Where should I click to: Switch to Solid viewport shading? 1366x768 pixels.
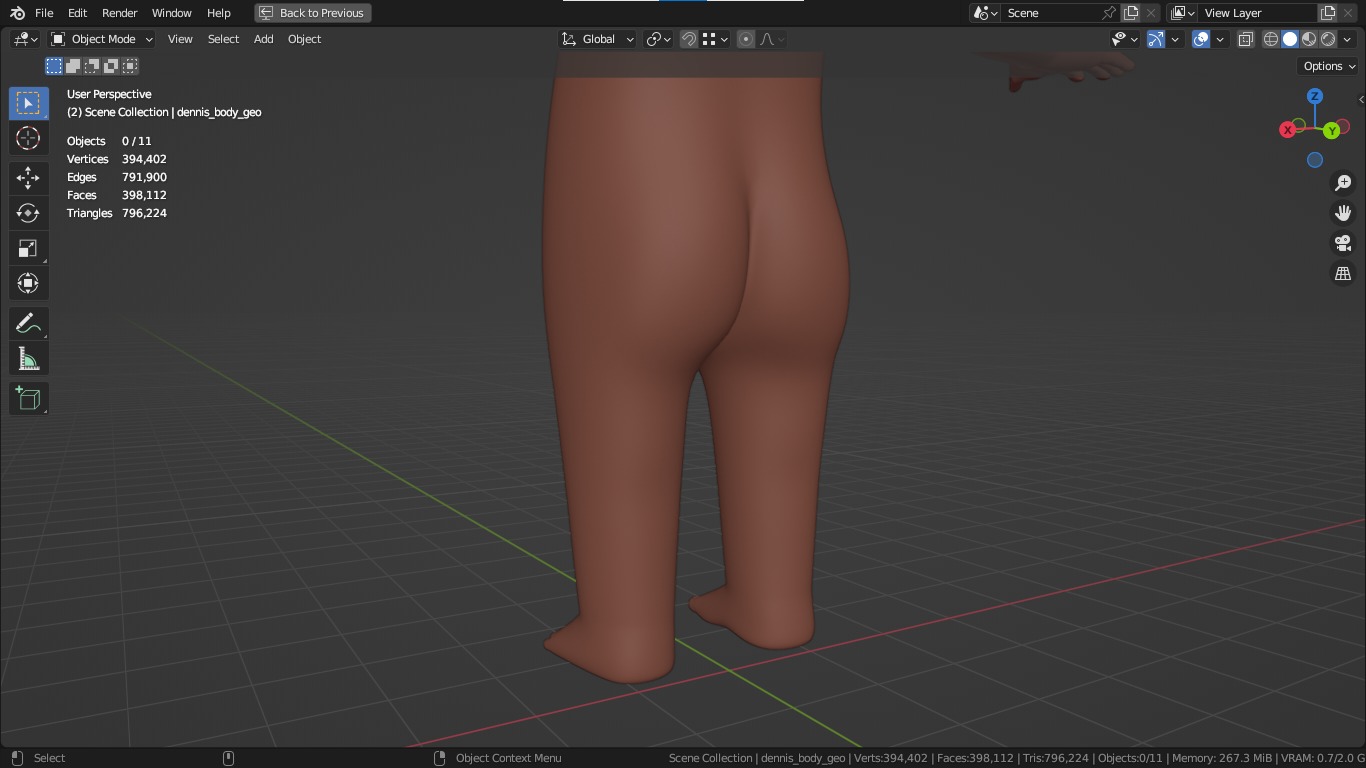[x=1290, y=39]
